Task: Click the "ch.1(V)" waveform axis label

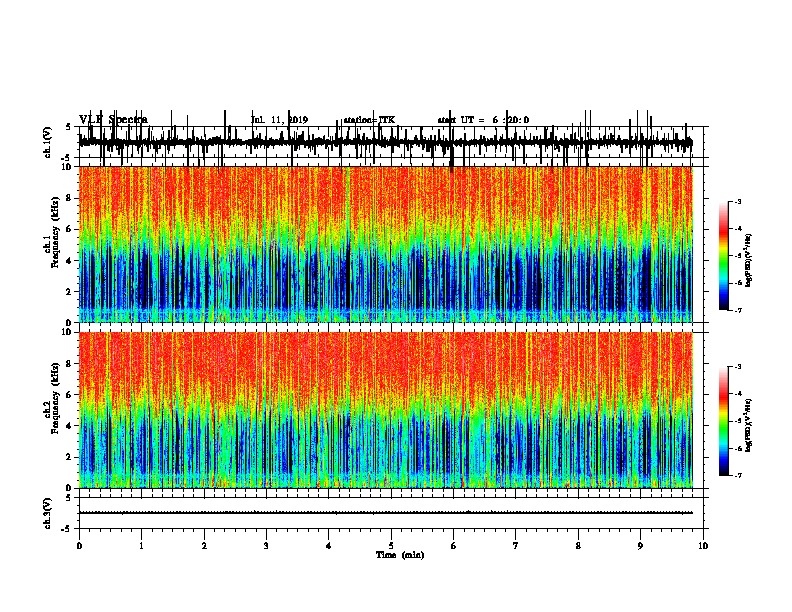Action: [48, 142]
